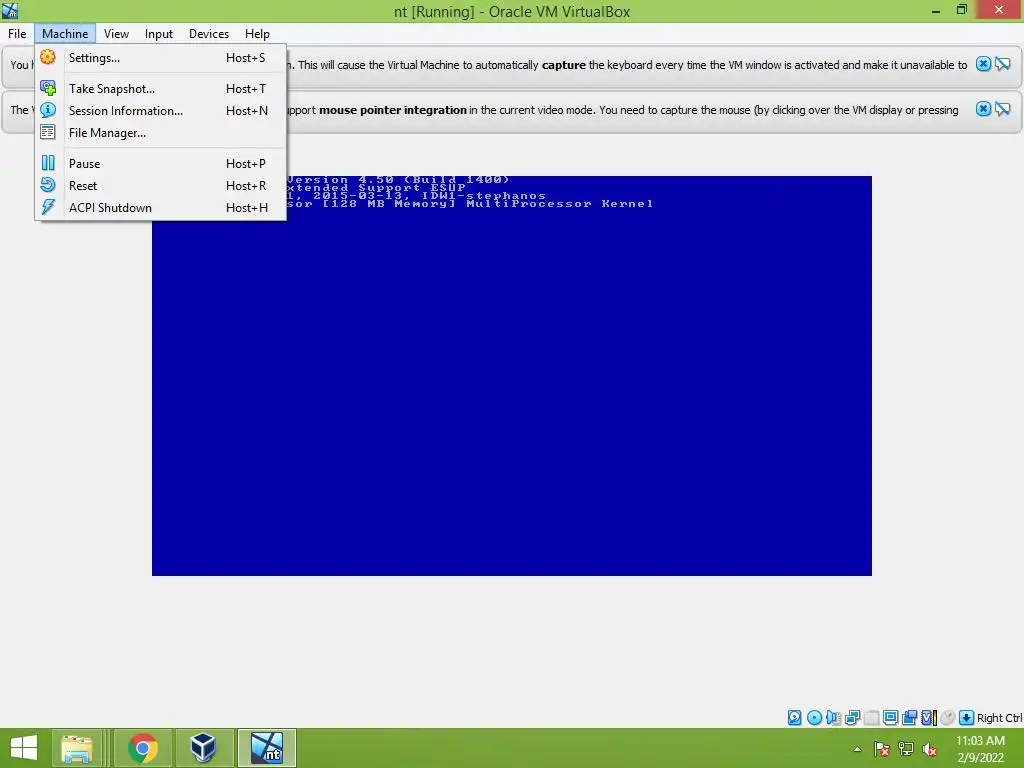The height and width of the screenshot is (768, 1024).
Task: Choose ACPI Shutdown menu entry
Action: (160, 208)
